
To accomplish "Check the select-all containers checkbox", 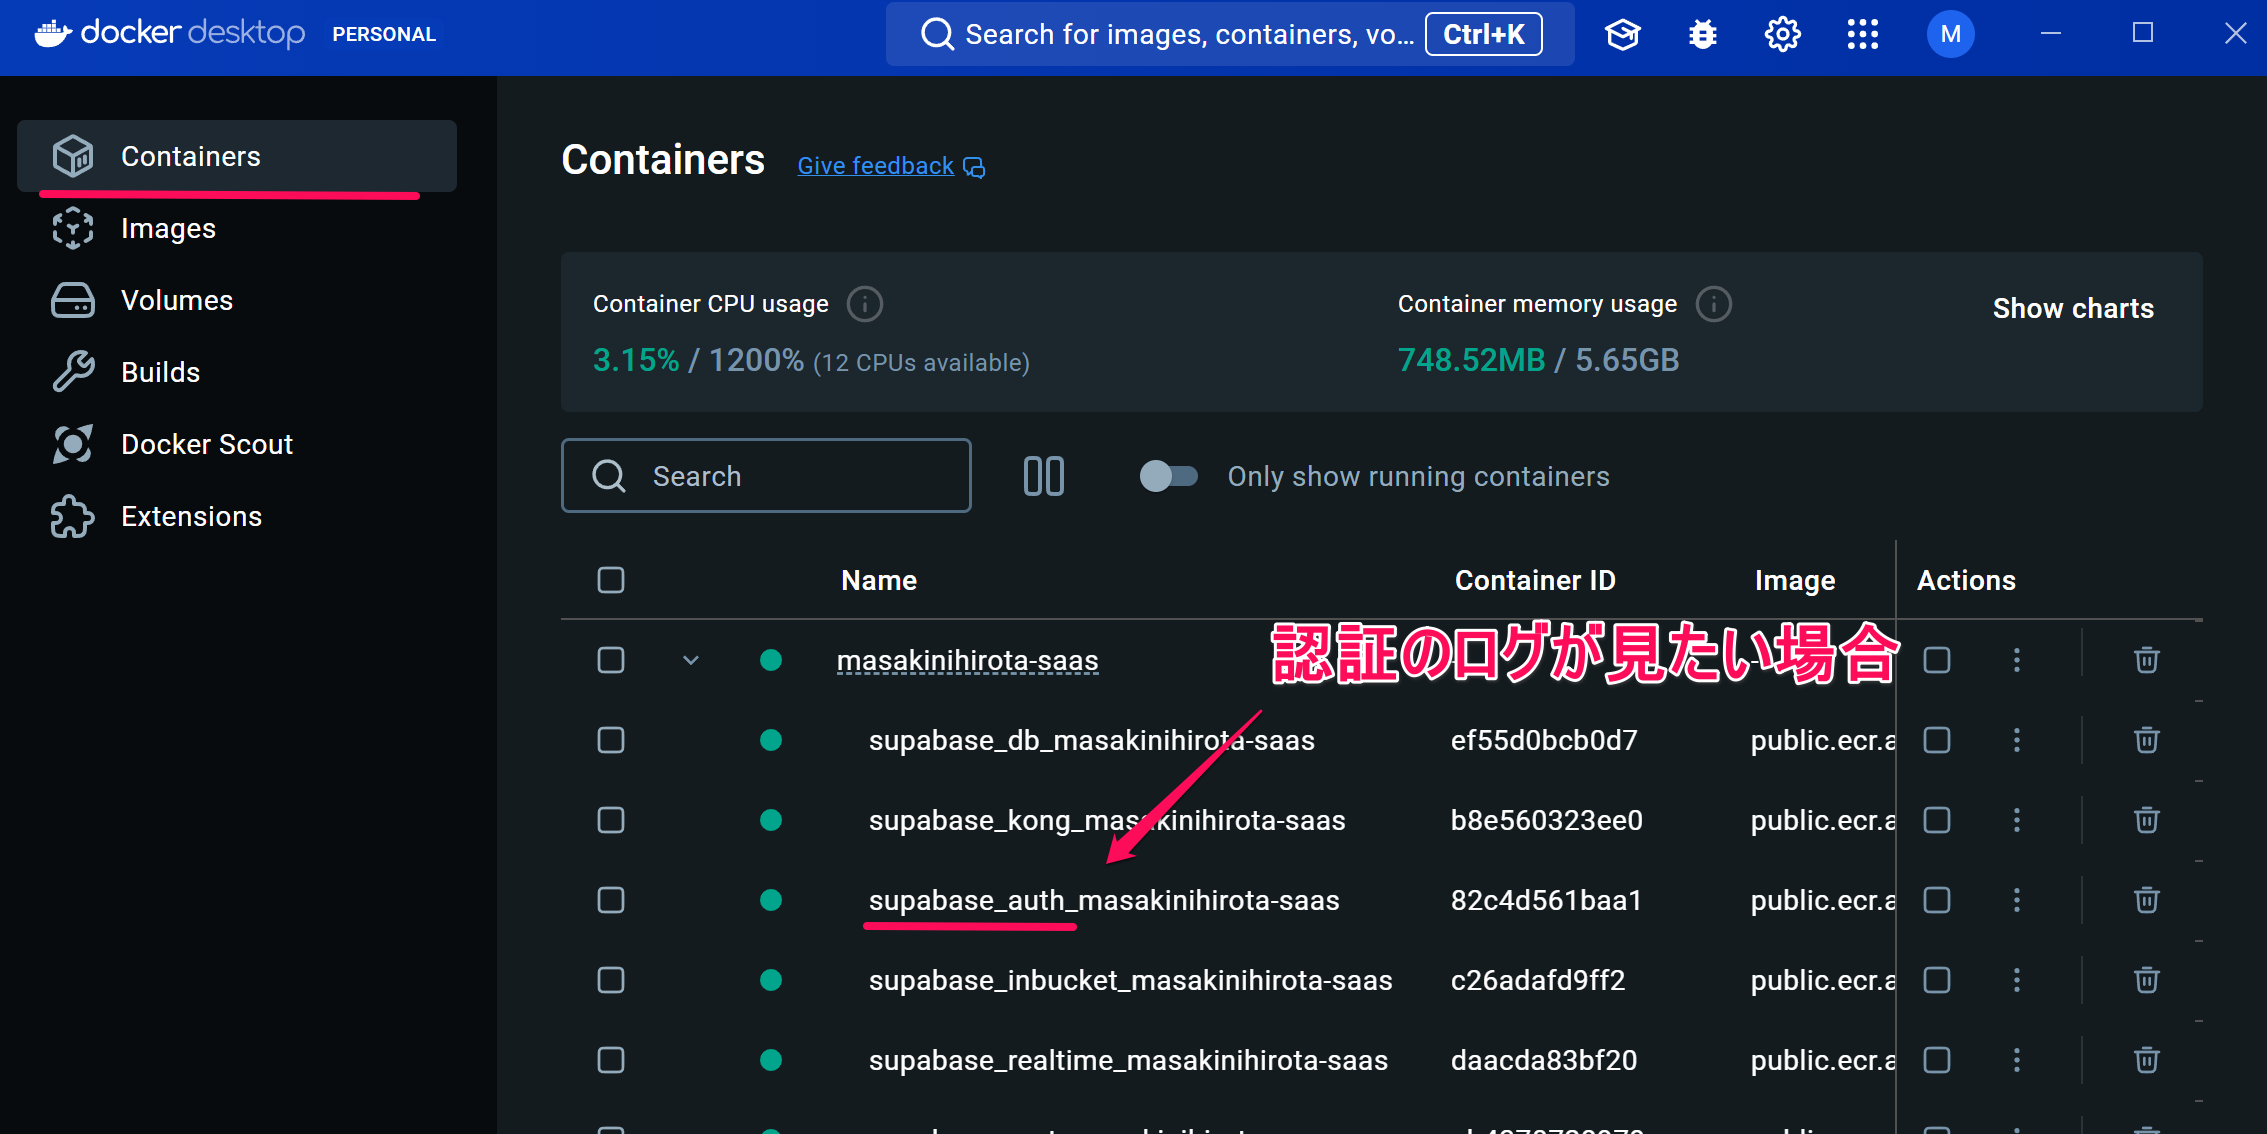I will pyautogui.click(x=611, y=580).
